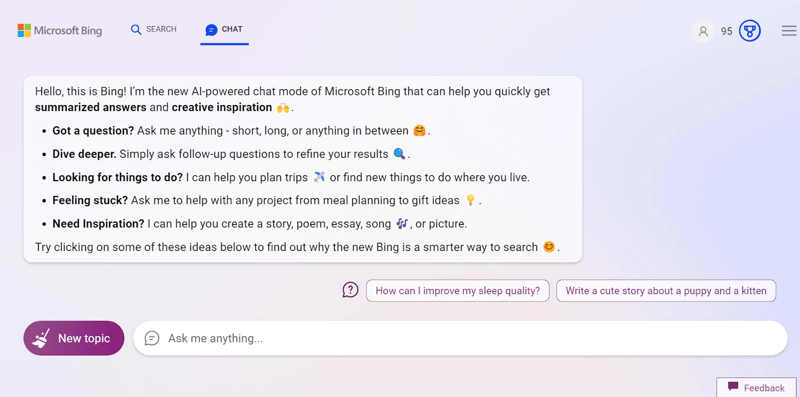800x397 pixels.
Task: Click the "Microsoft Bing" wordmark text
Action: 68,31
